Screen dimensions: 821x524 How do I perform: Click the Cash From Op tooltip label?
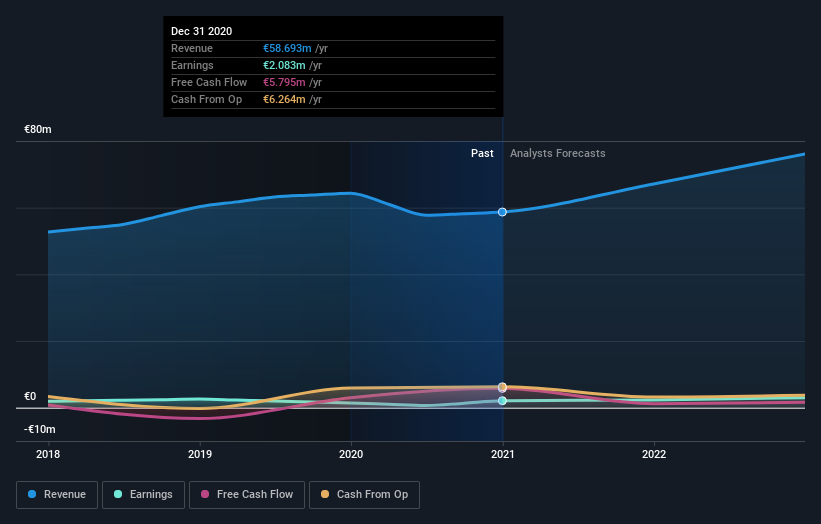pos(206,99)
